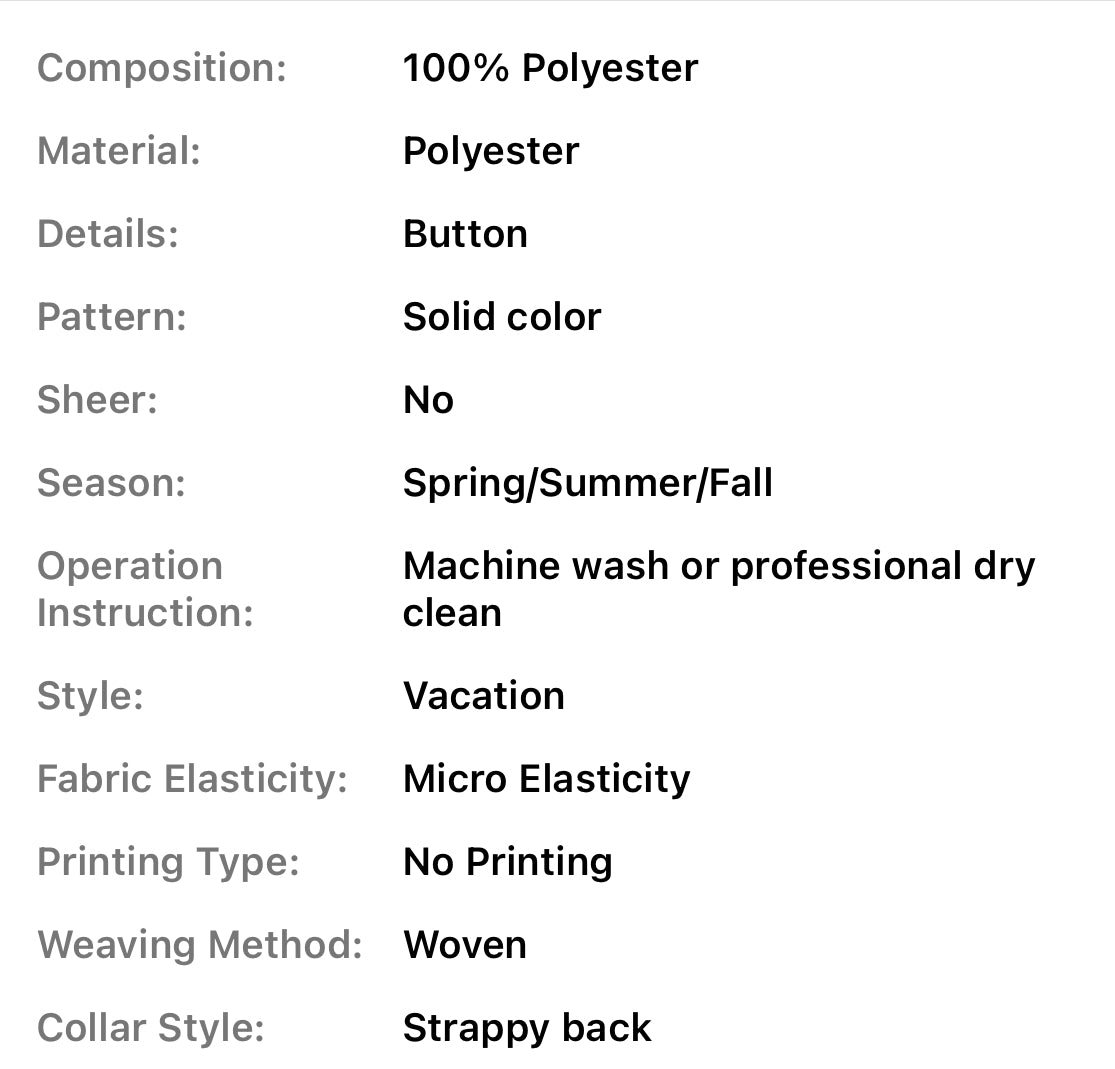Click the No Printing value
The height and width of the screenshot is (1069, 1115).
[x=508, y=862]
